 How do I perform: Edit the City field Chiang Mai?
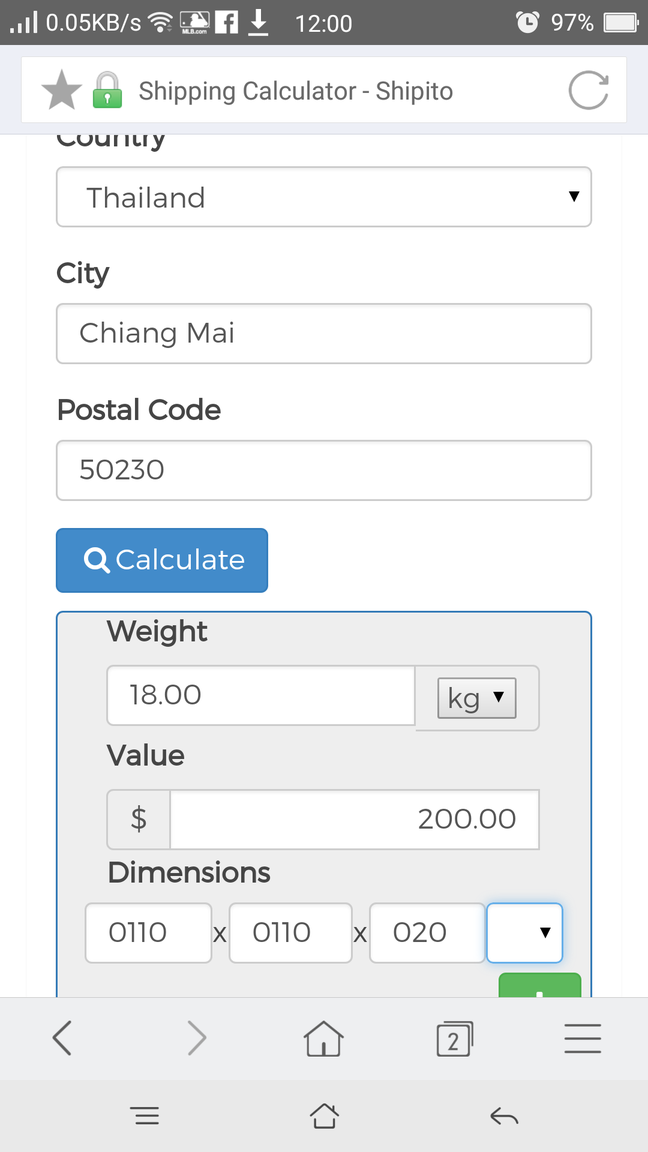point(324,334)
